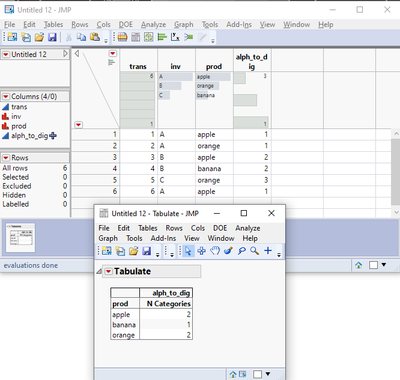
Task: Click data table vertical scrollbar
Action: pyautogui.click(x=396, y=172)
